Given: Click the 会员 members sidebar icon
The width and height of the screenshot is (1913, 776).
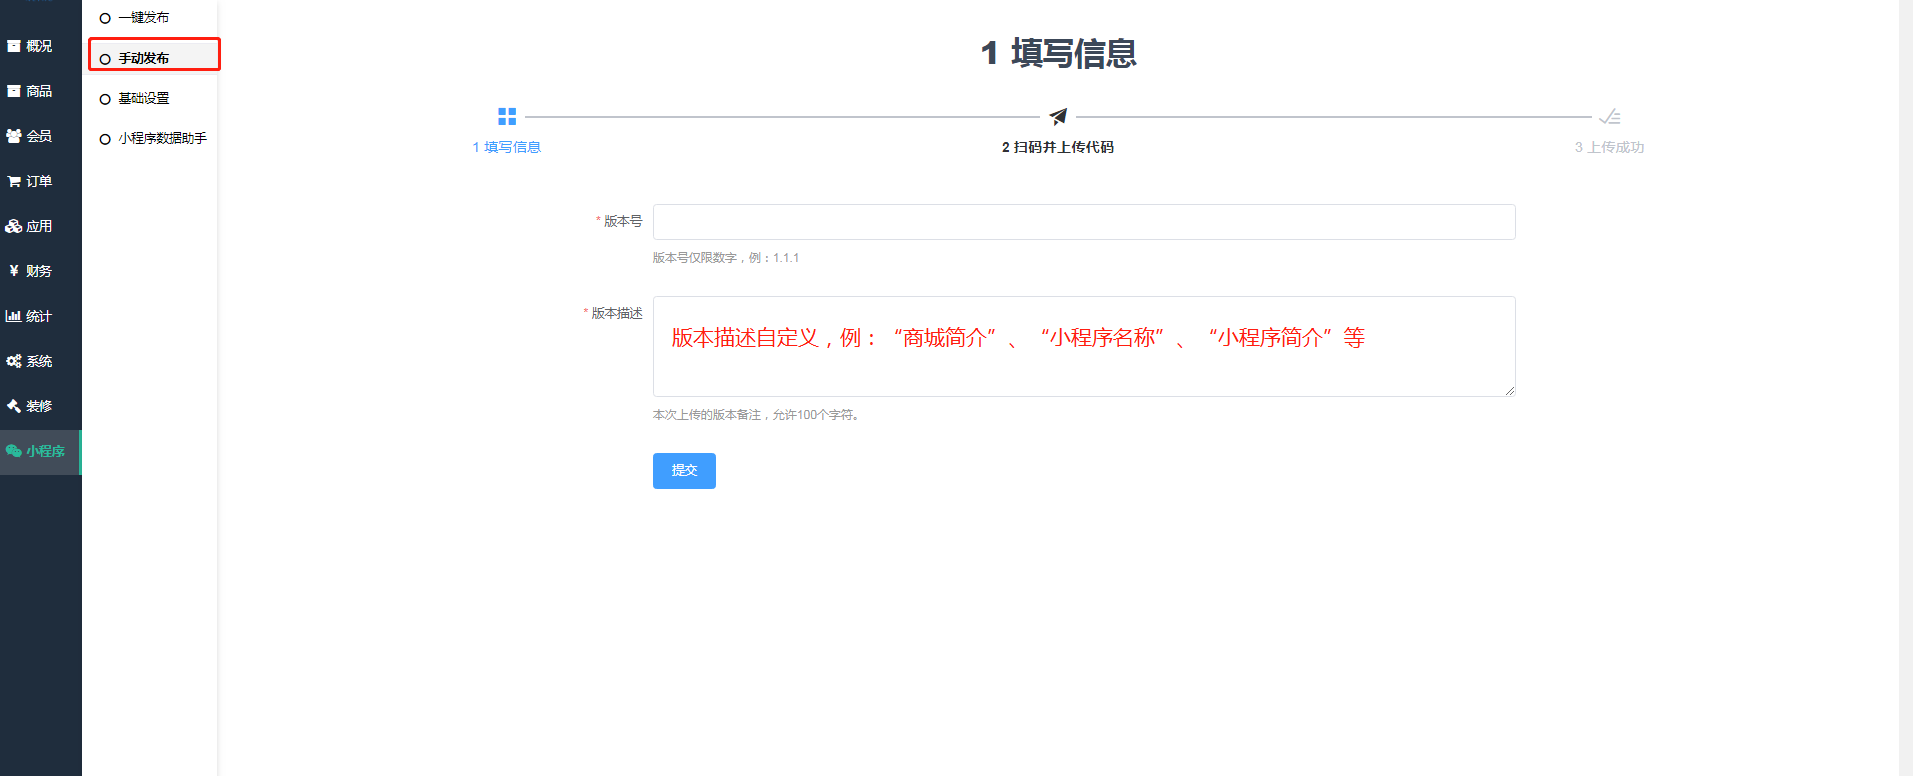Looking at the screenshot, I should coord(14,136).
